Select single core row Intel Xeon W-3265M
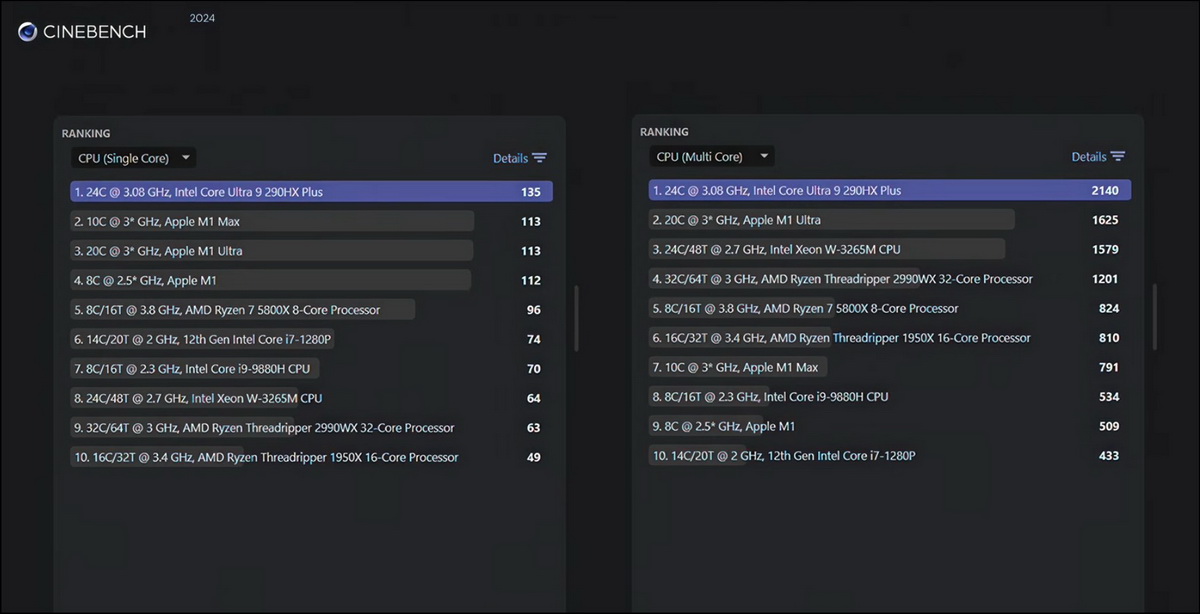Screen dimensions: 1200x614 coord(311,398)
